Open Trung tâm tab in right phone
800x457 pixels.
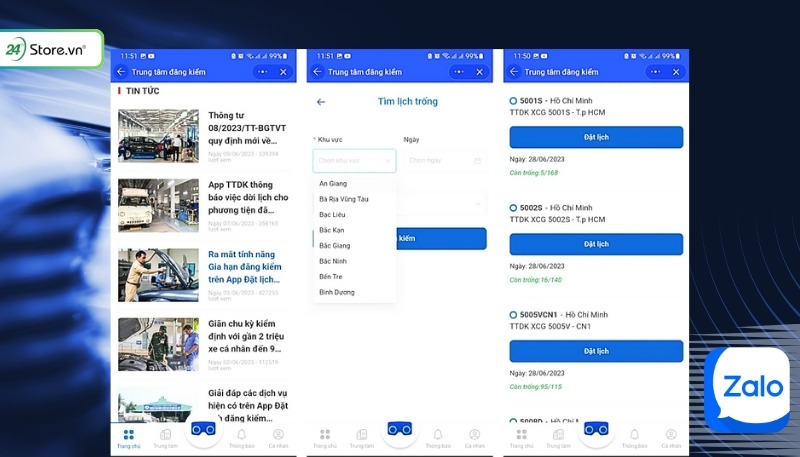coord(558,439)
